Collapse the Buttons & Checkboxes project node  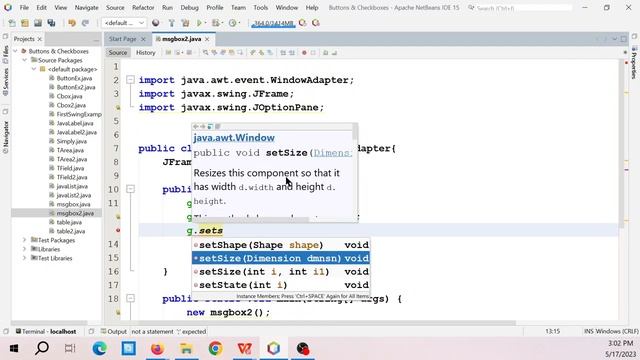[16, 51]
